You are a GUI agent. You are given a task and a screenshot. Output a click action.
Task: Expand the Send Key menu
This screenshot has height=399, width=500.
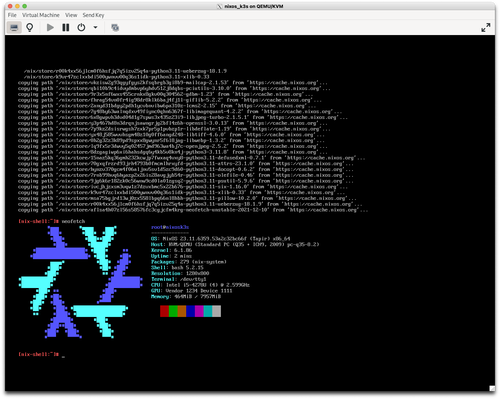coord(93,15)
